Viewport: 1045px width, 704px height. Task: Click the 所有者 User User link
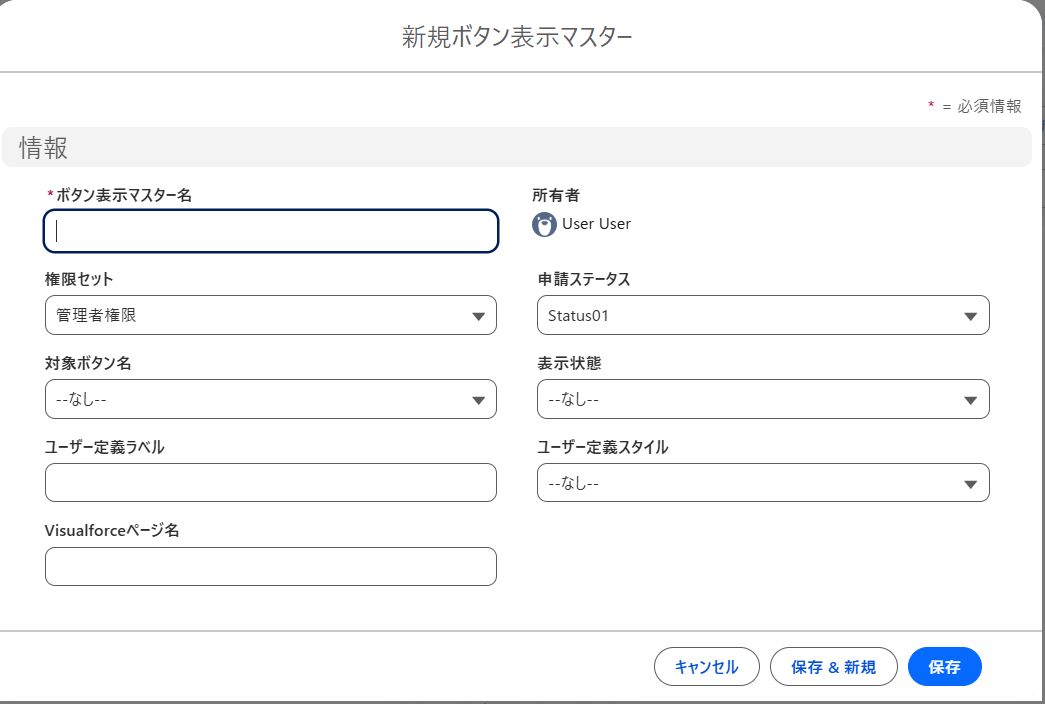(x=597, y=225)
